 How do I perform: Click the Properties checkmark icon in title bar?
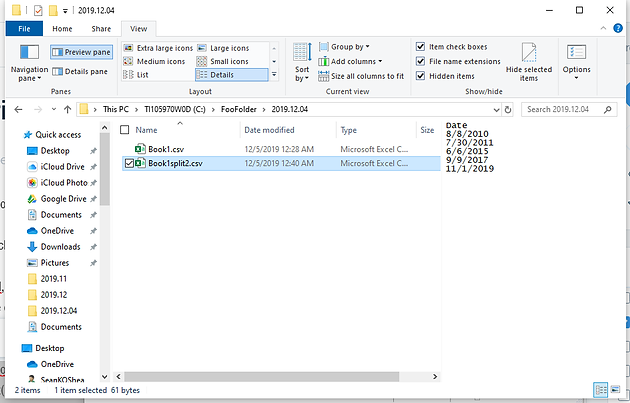pos(38,10)
